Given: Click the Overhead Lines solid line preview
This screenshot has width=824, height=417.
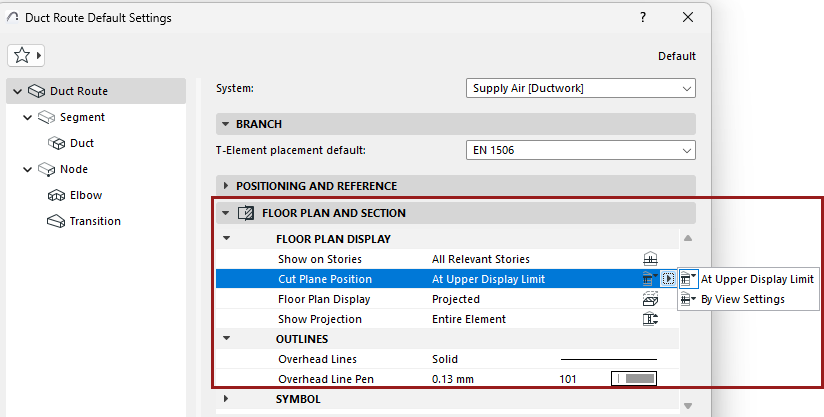Looking at the screenshot, I should 609,359.
